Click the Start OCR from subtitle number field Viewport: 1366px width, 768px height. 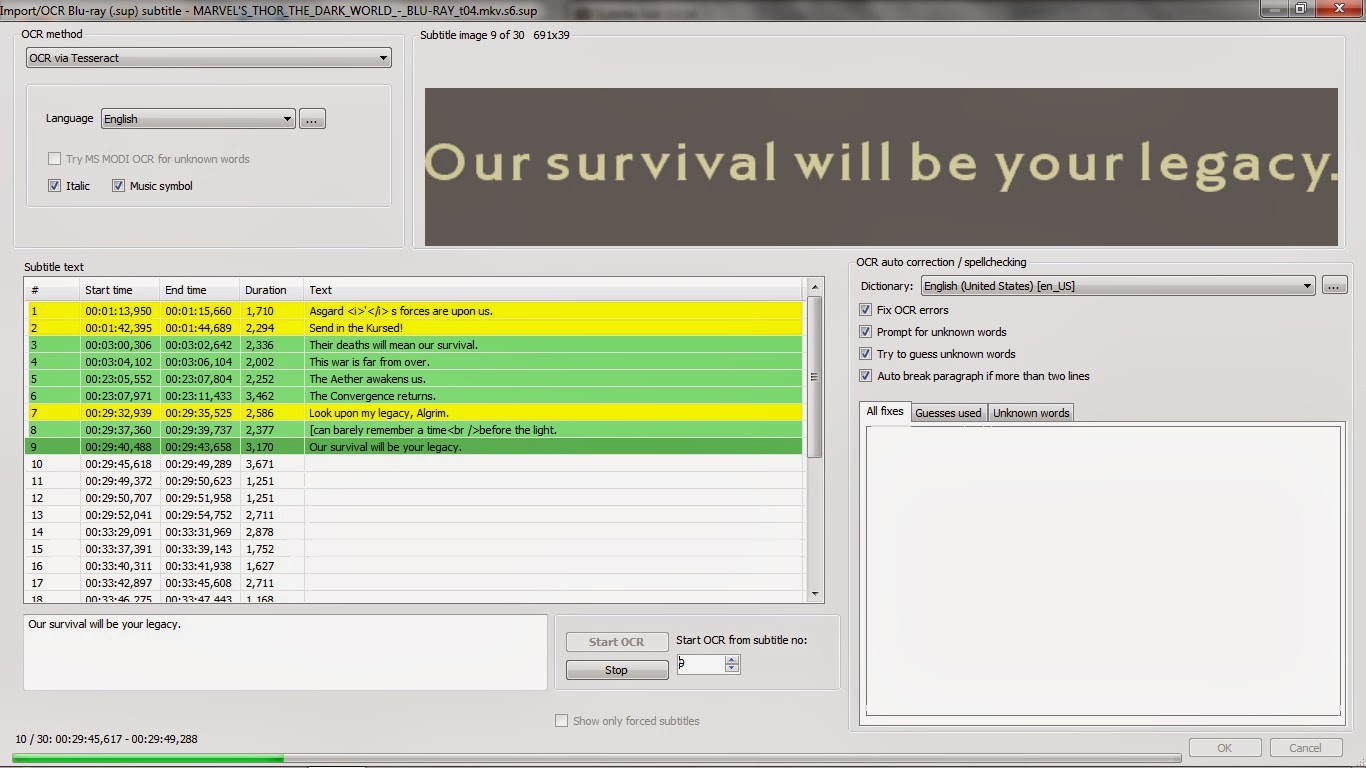point(700,664)
